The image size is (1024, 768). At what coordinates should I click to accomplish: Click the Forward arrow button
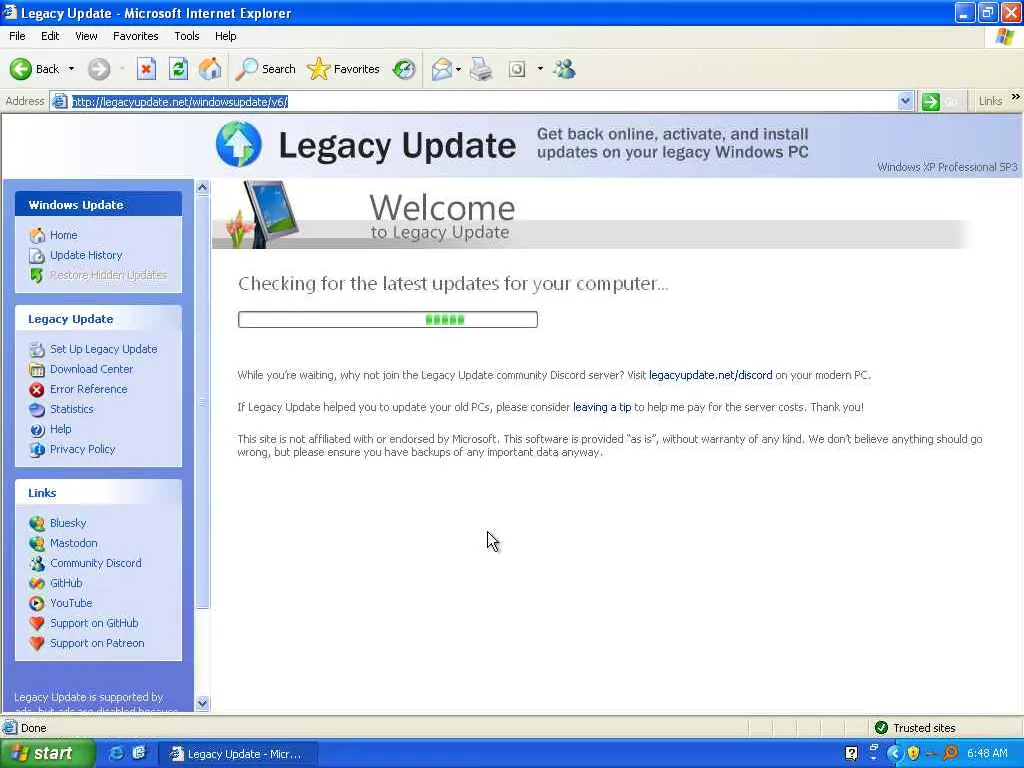99,69
